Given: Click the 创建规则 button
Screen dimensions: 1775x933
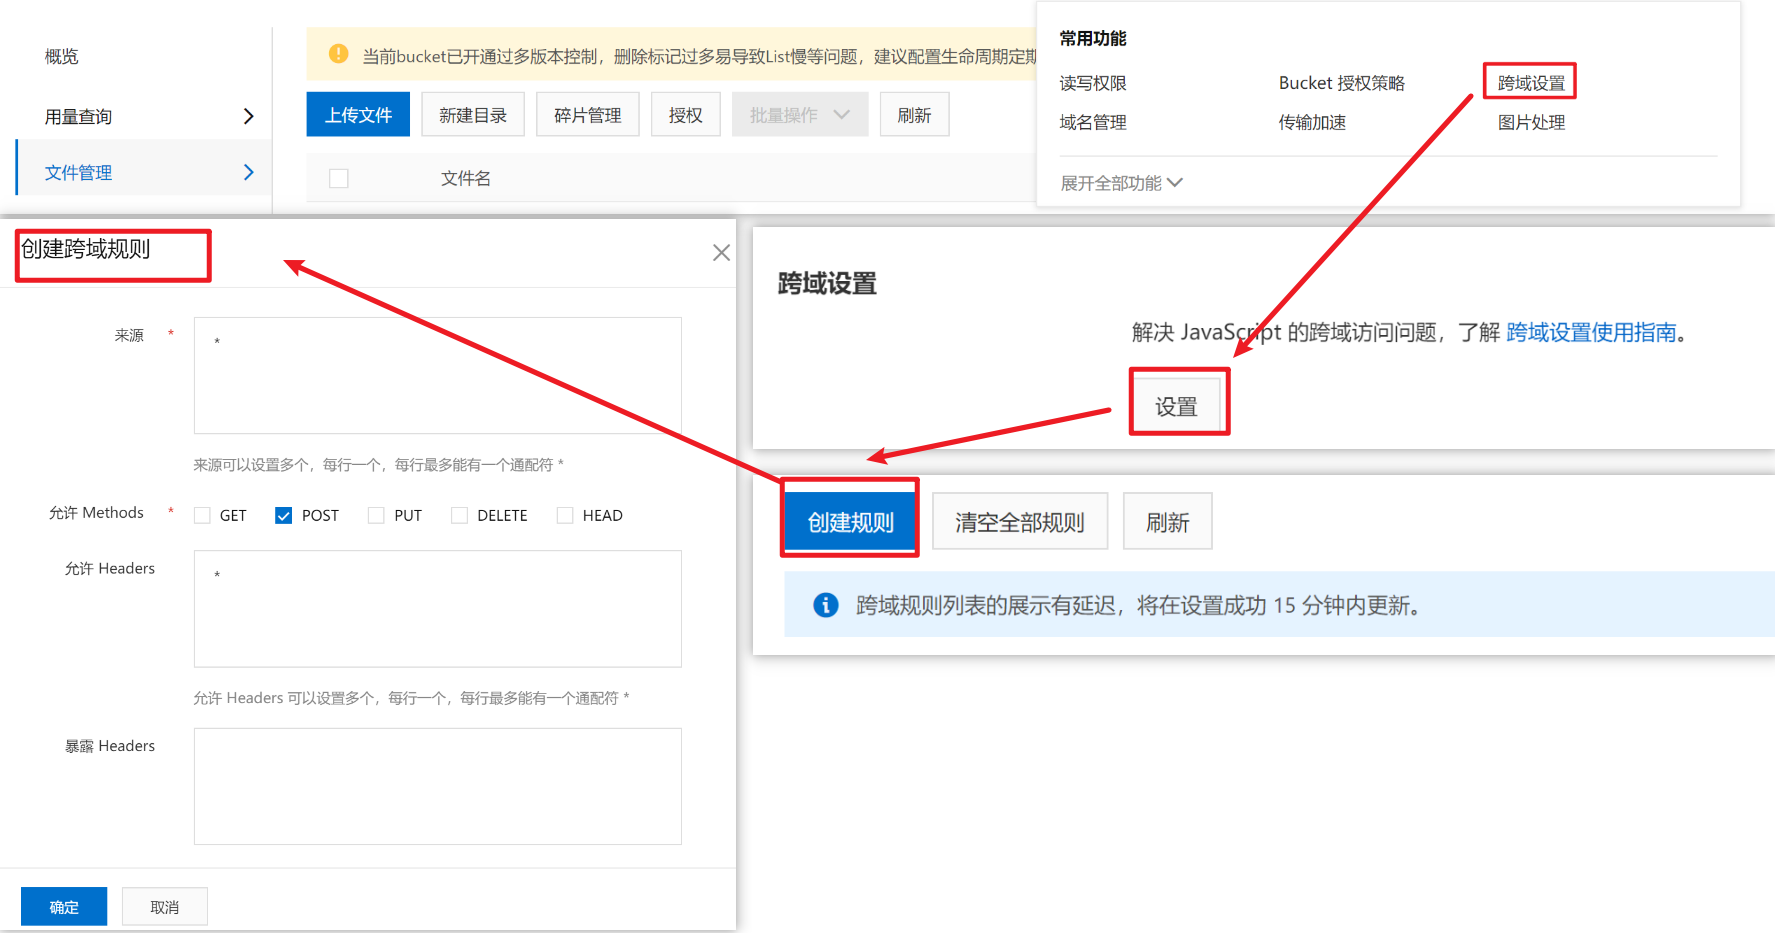Looking at the screenshot, I should pyautogui.click(x=851, y=521).
